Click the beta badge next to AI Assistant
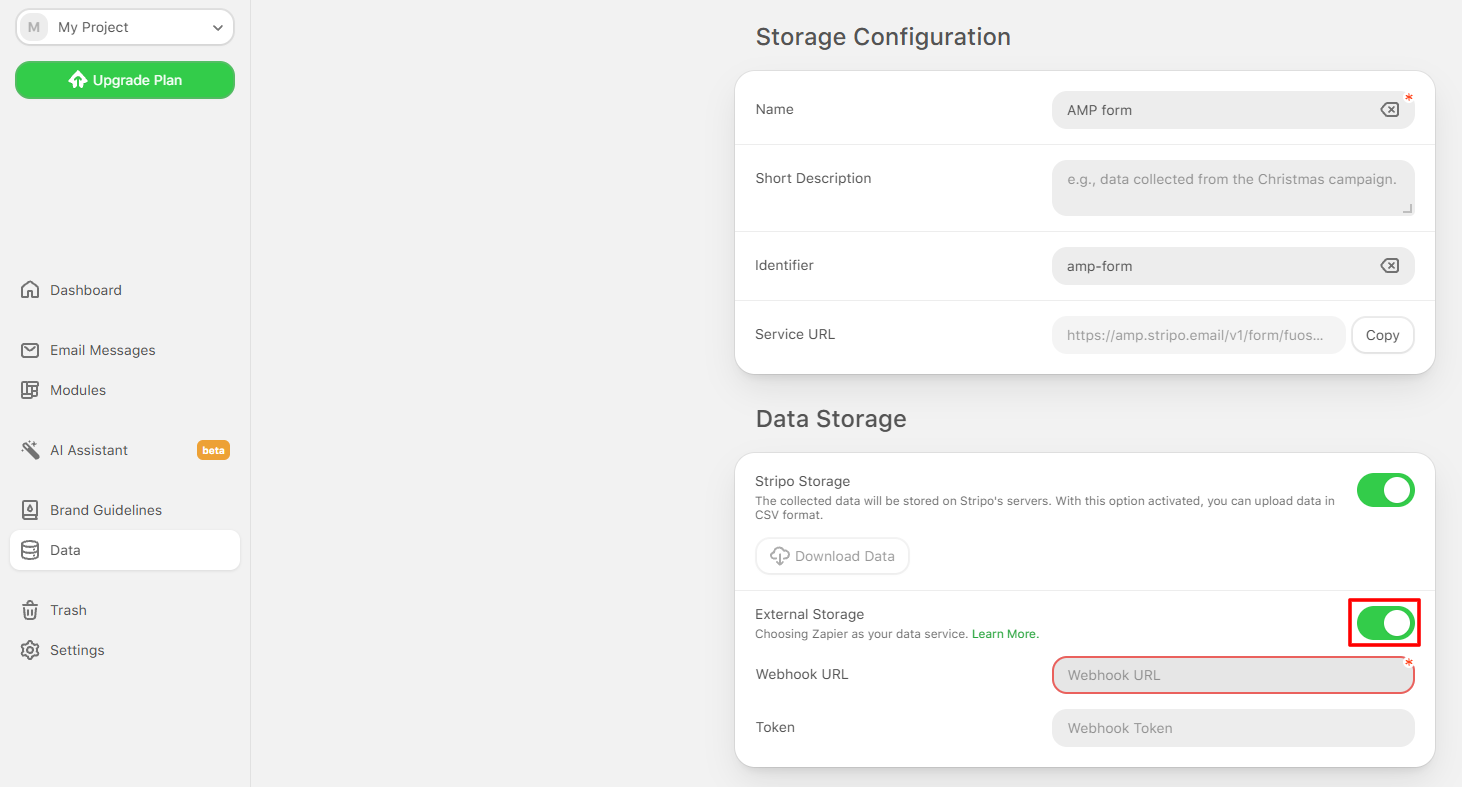The image size is (1462, 787). pyautogui.click(x=213, y=450)
